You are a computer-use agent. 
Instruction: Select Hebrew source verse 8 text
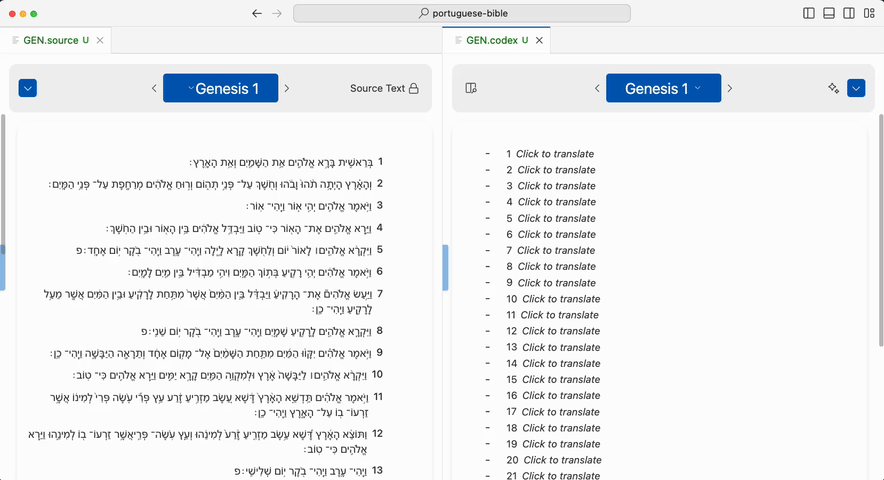[x=257, y=331]
